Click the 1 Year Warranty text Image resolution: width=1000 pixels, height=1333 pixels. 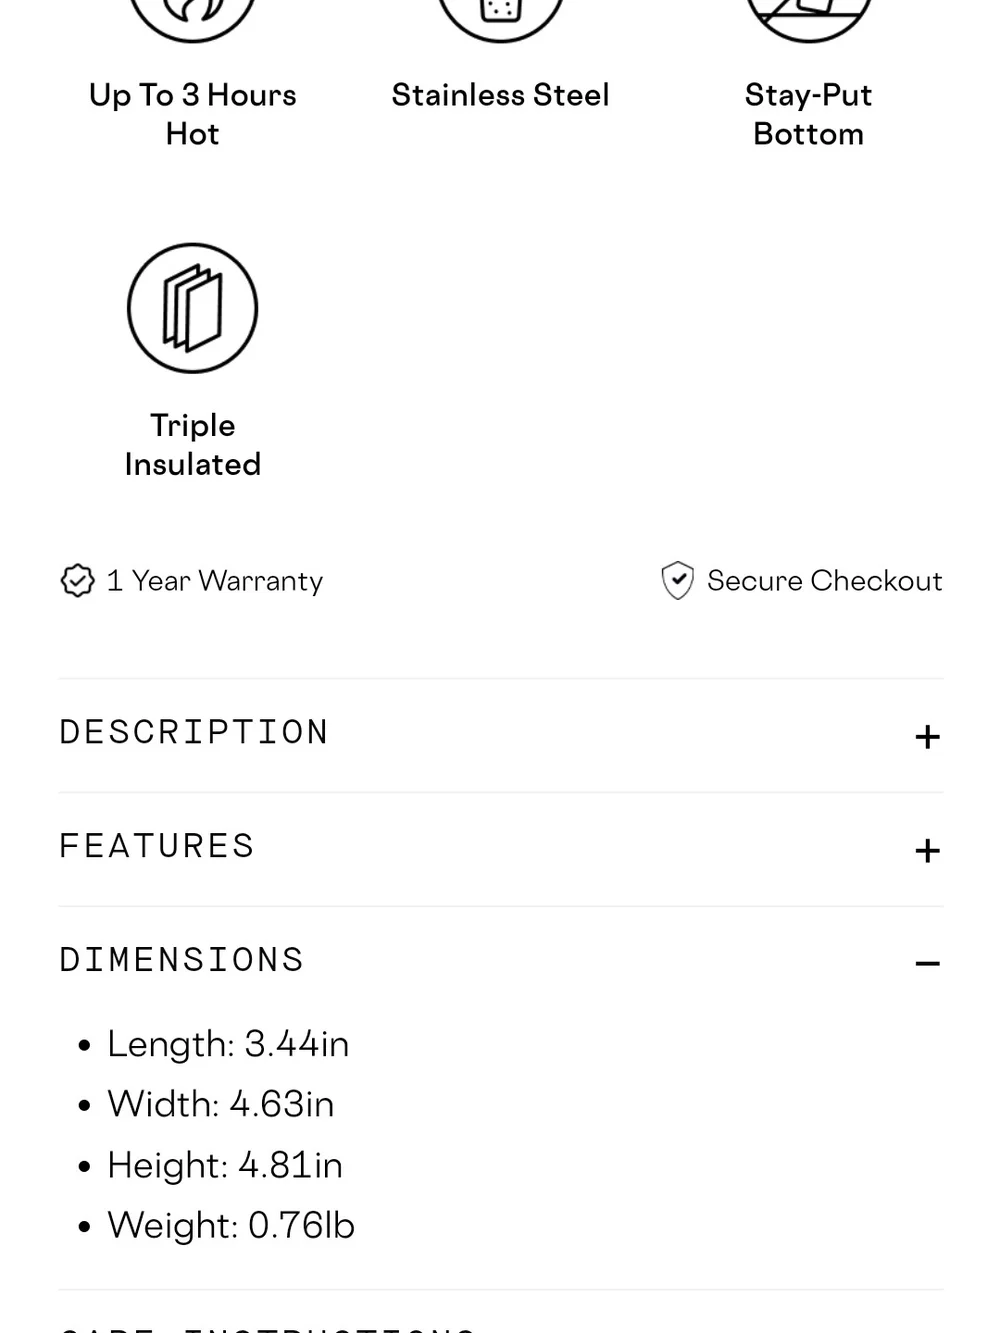[214, 581]
